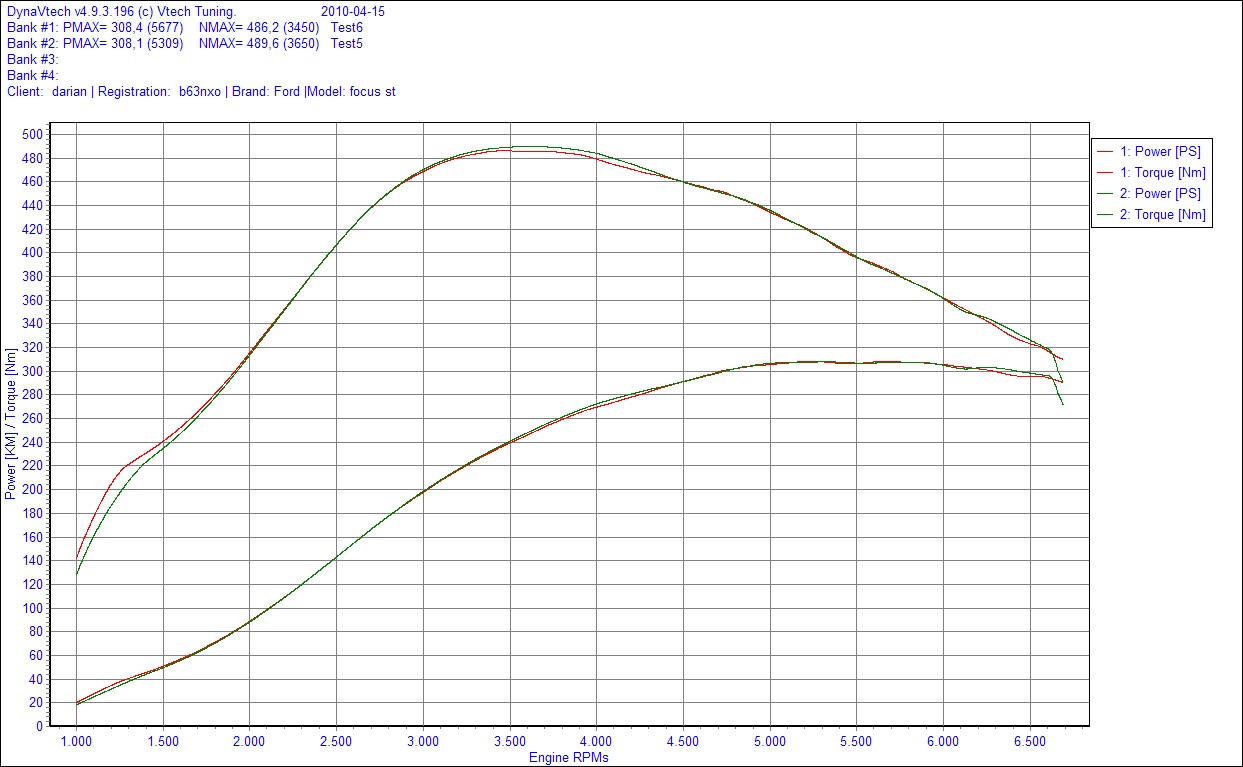Image resolution: width=1243 pixels, height=767 pixels.
Task: Select the "2: Torque [Nm]" legend entry
Action: pyautogui.click(x=1162, y=215)
